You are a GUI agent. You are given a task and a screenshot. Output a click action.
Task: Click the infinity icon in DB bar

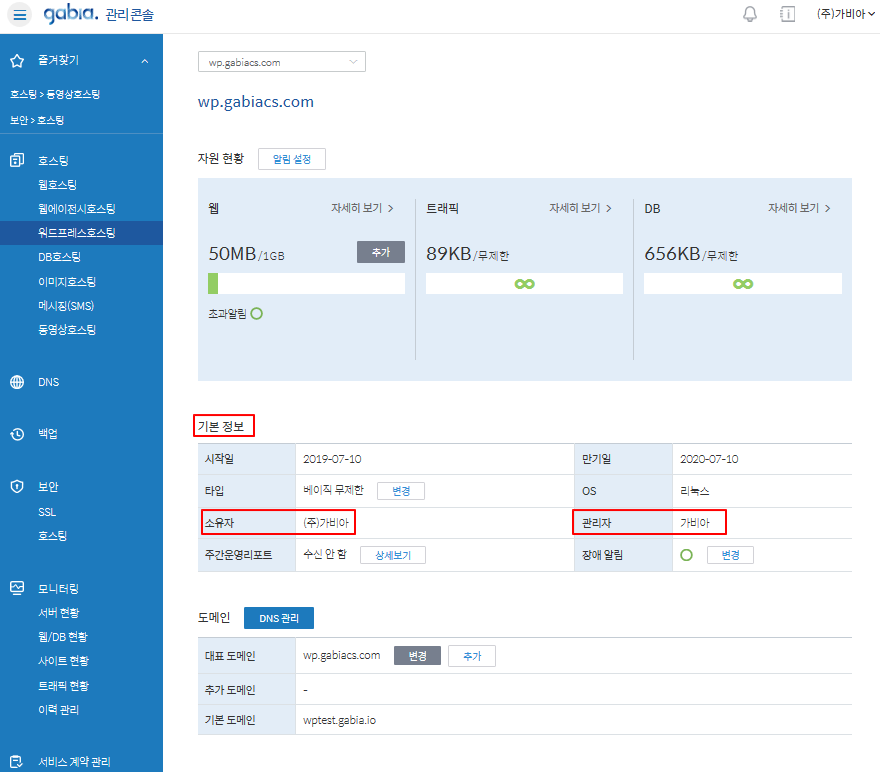(742, 284)
